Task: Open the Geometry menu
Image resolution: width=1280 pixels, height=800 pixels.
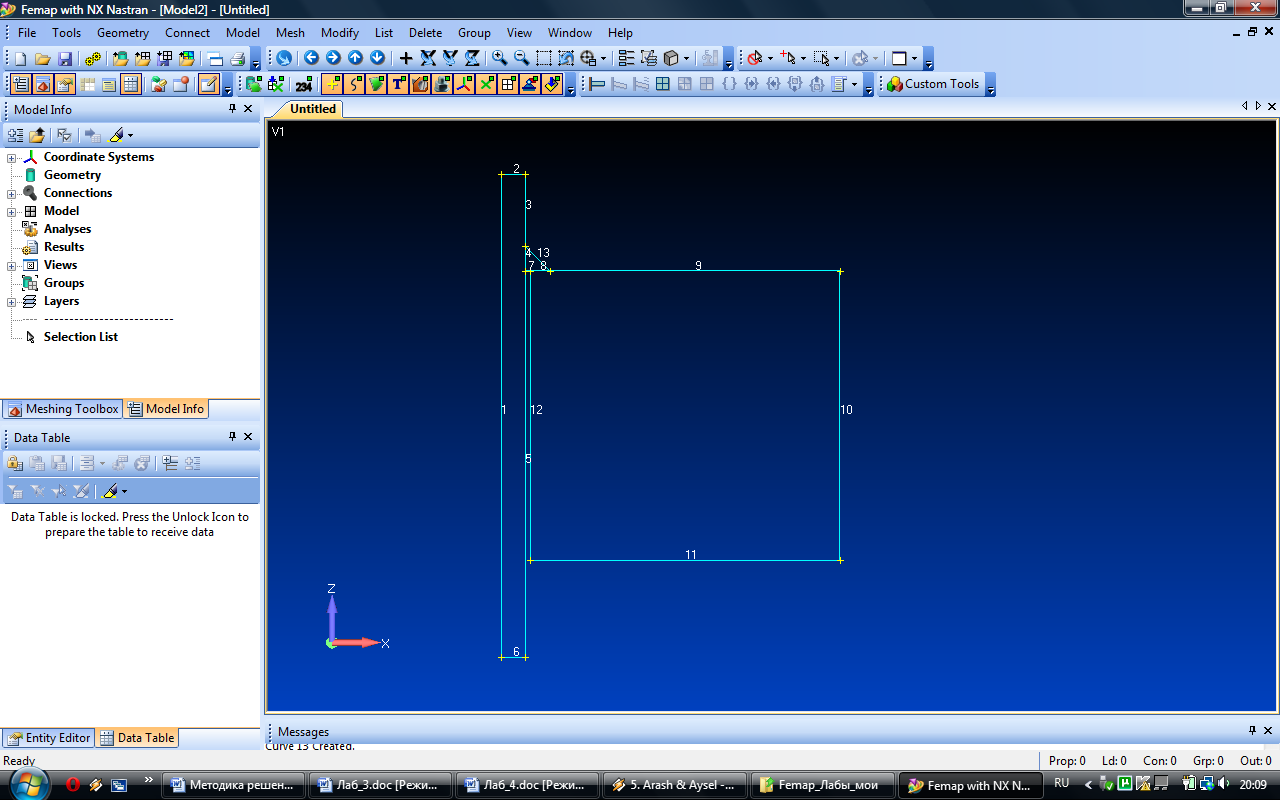Action: coord(123,33)
